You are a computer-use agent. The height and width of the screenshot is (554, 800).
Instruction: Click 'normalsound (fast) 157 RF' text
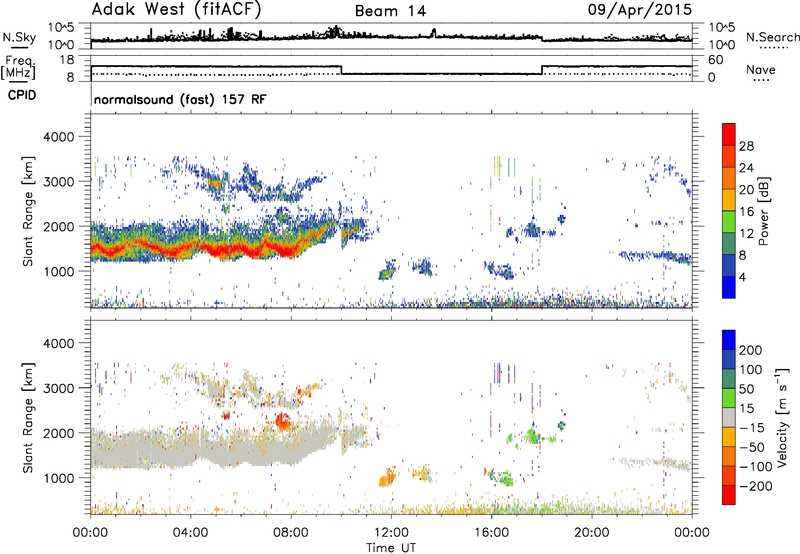(180, 99)
